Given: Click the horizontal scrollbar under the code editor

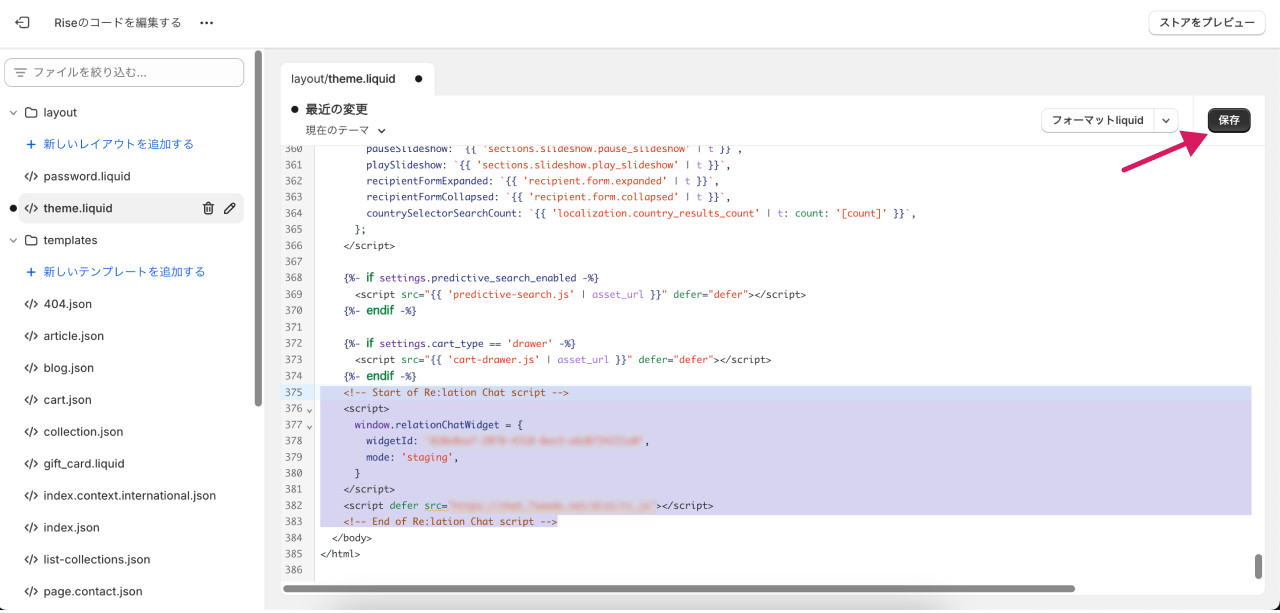Looking at the screenshot, I should click(678, 589).
